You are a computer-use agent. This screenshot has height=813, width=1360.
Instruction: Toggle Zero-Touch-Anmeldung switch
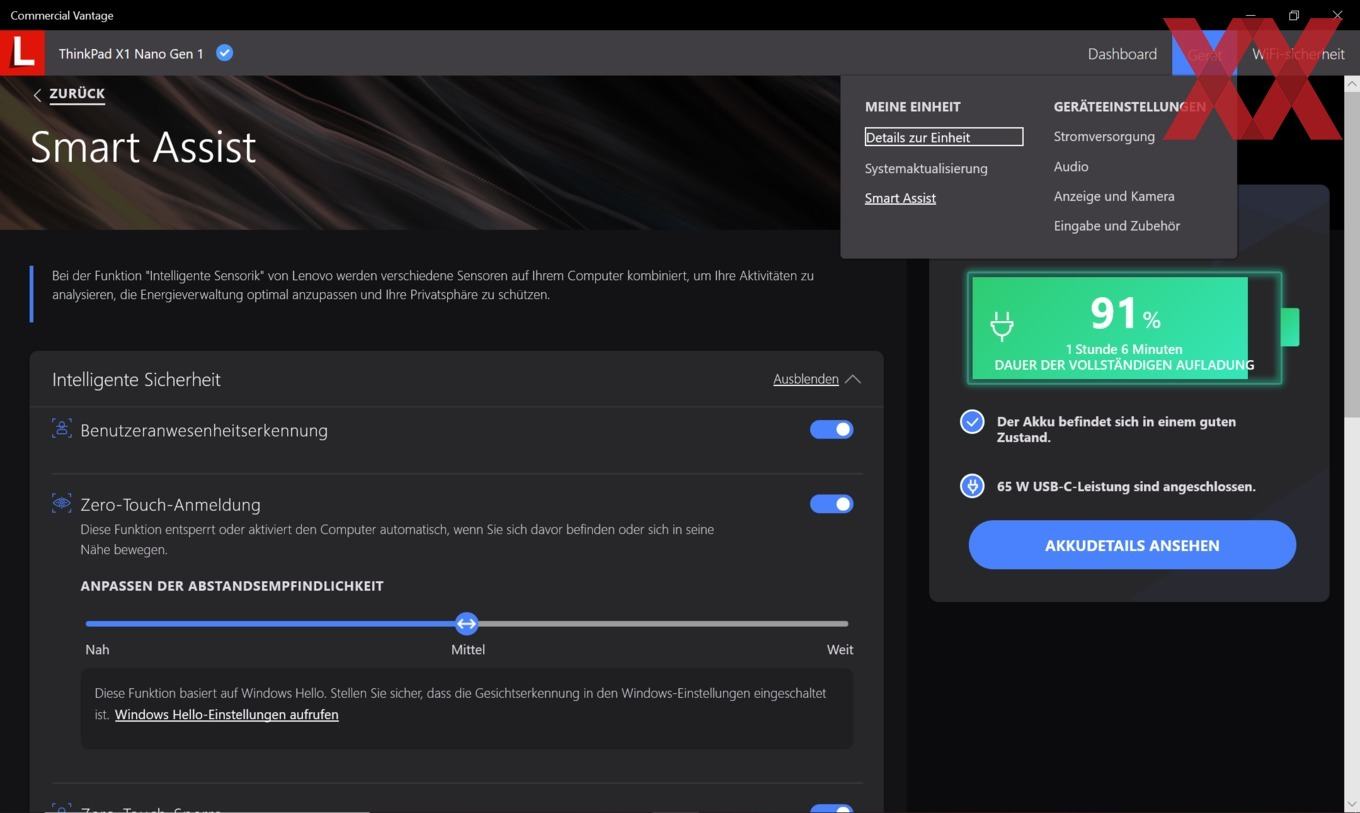point(831,504)
